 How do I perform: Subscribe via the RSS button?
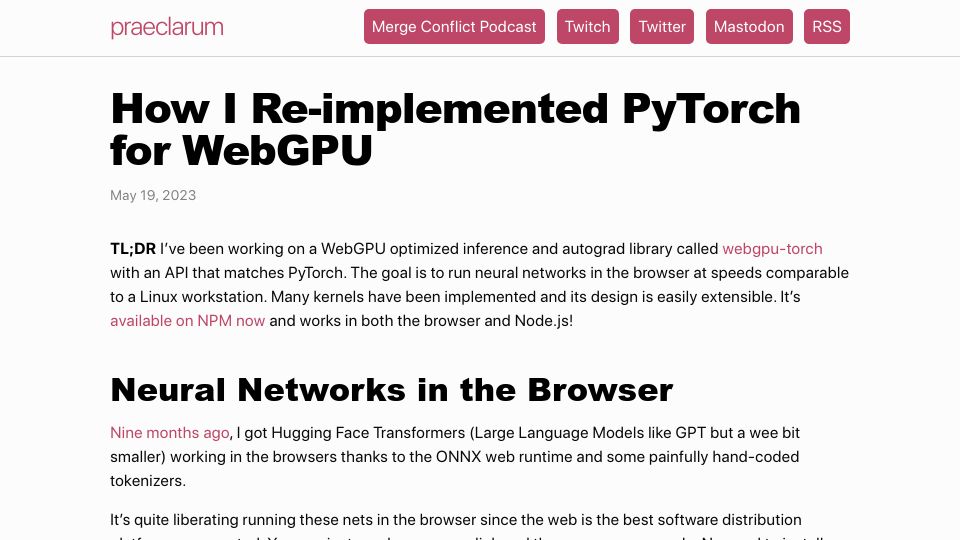click(827, 26)
